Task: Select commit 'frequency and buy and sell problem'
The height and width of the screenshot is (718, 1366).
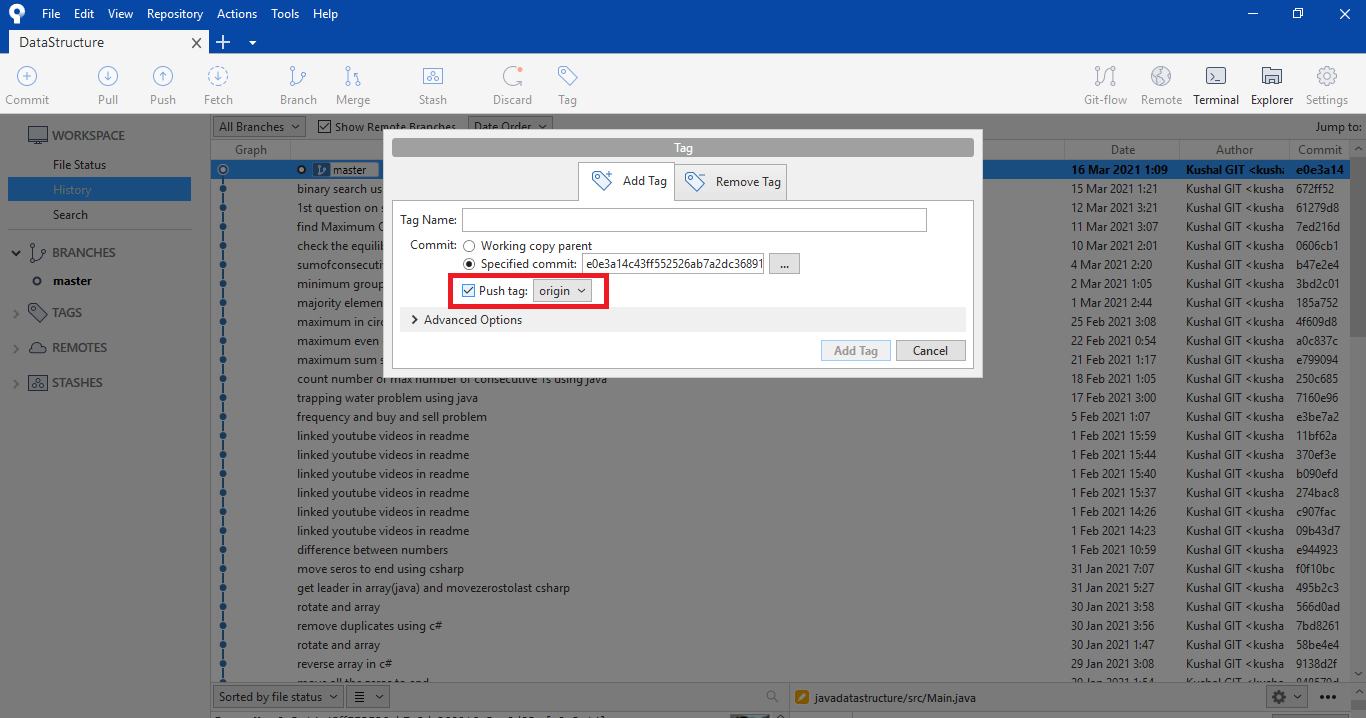Action: coord(392,417)
